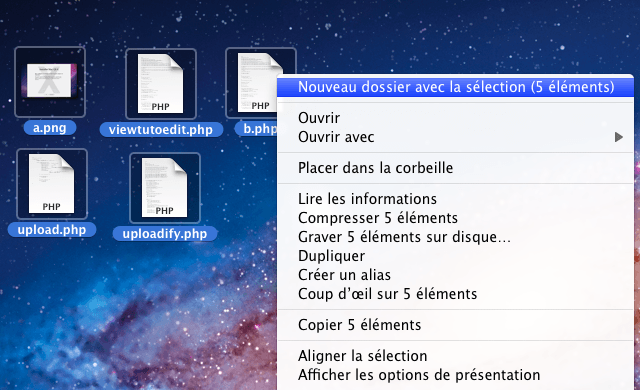Choose Nouveau dossier avec la sélection
This screenshot has height=390, width=640.
click(456, 87)
